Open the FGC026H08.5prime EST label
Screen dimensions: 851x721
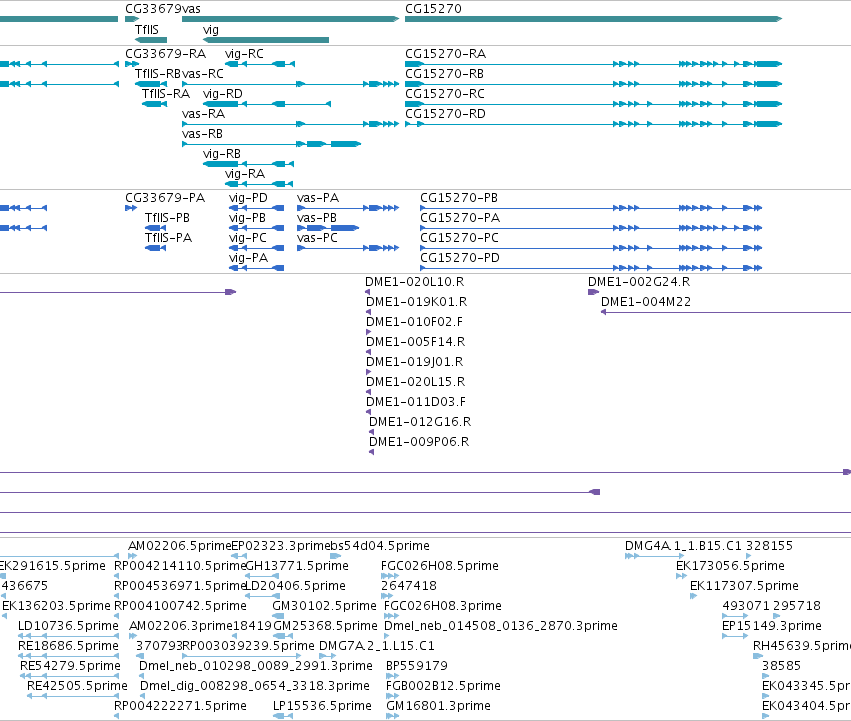440,566
